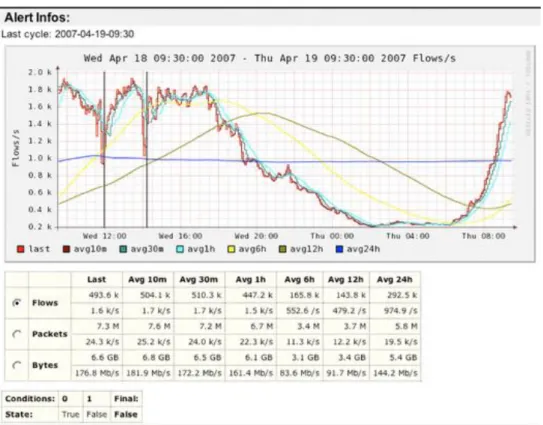
Task: Click the cyan avg1h legend swatch
Action: click(180, 249)
